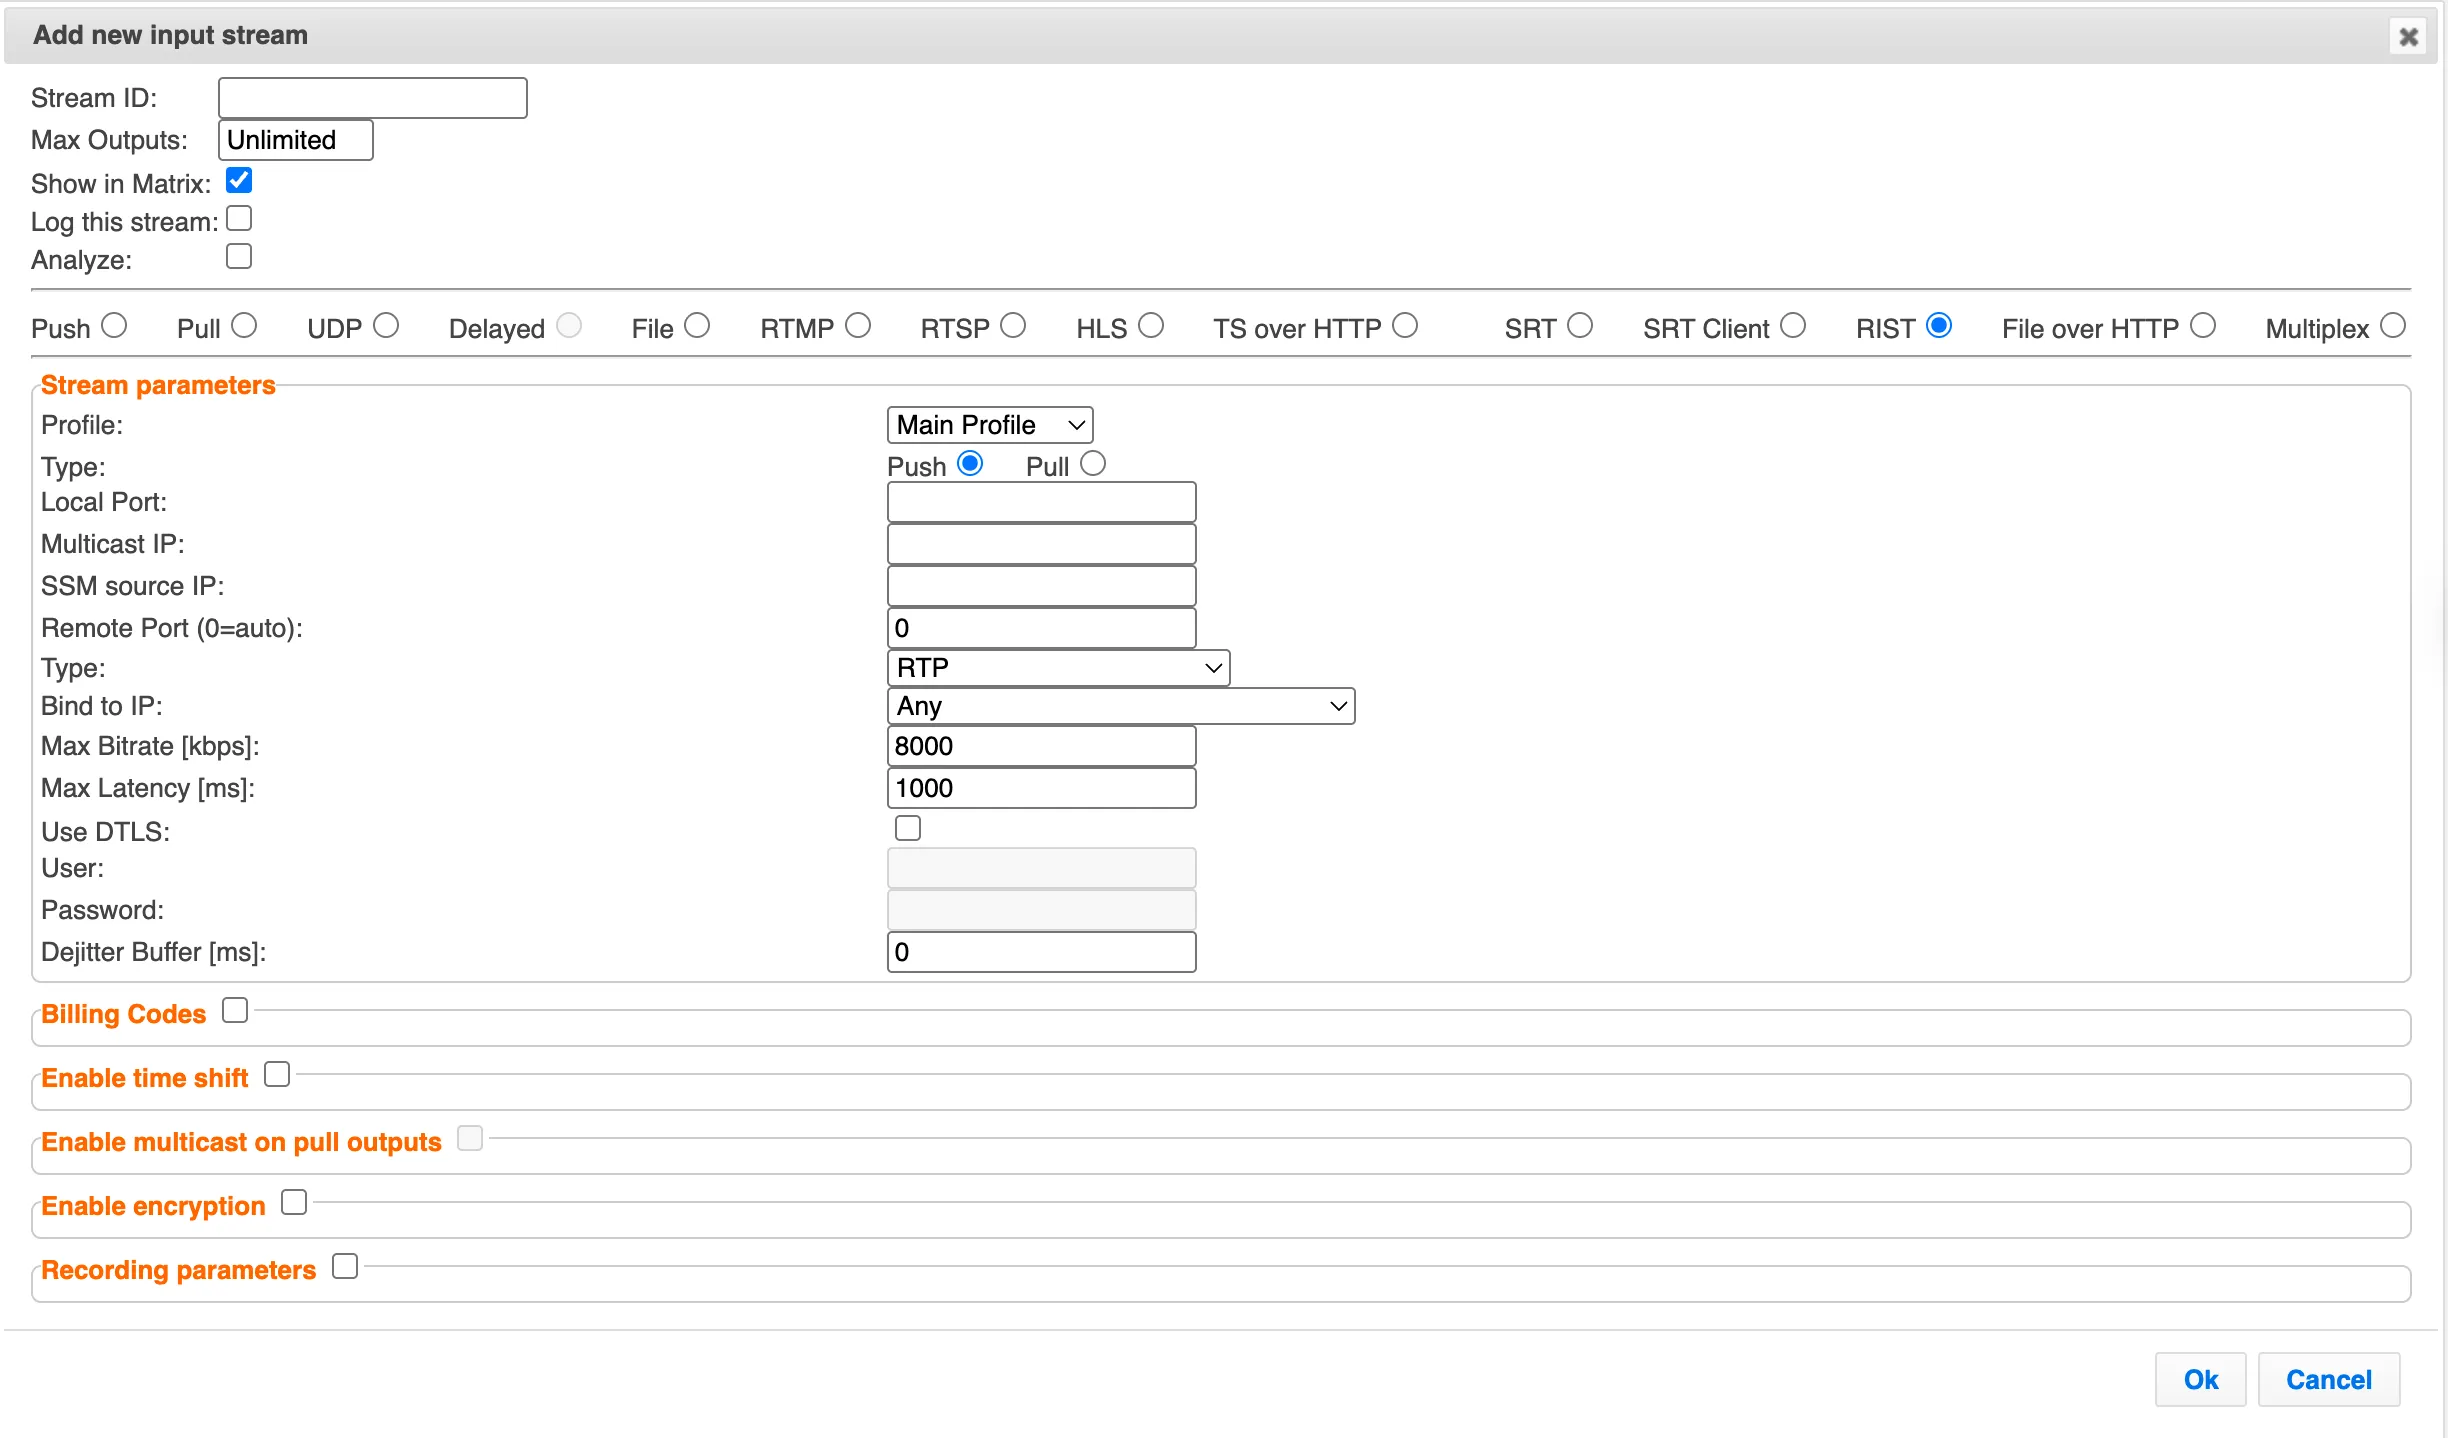Click the Ok button
This screenshot has width=2448, height=1438.
(2200, 1380)
